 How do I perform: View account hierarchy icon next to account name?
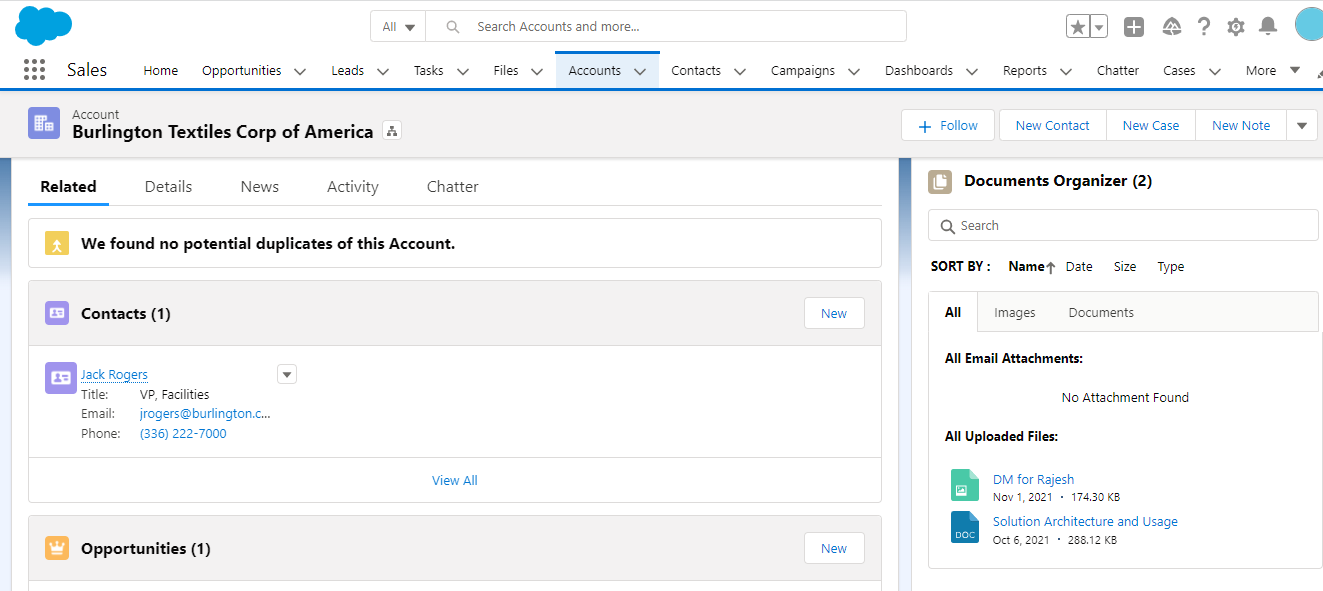(x=391, y=130)
